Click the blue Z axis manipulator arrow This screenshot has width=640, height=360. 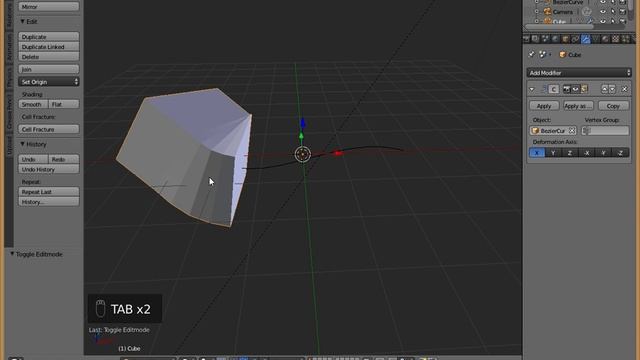click(302, 123)
